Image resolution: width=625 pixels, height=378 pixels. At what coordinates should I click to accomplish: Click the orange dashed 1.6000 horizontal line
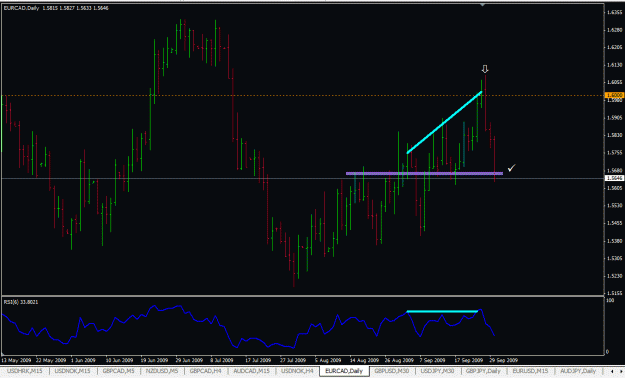coord(303,95)
